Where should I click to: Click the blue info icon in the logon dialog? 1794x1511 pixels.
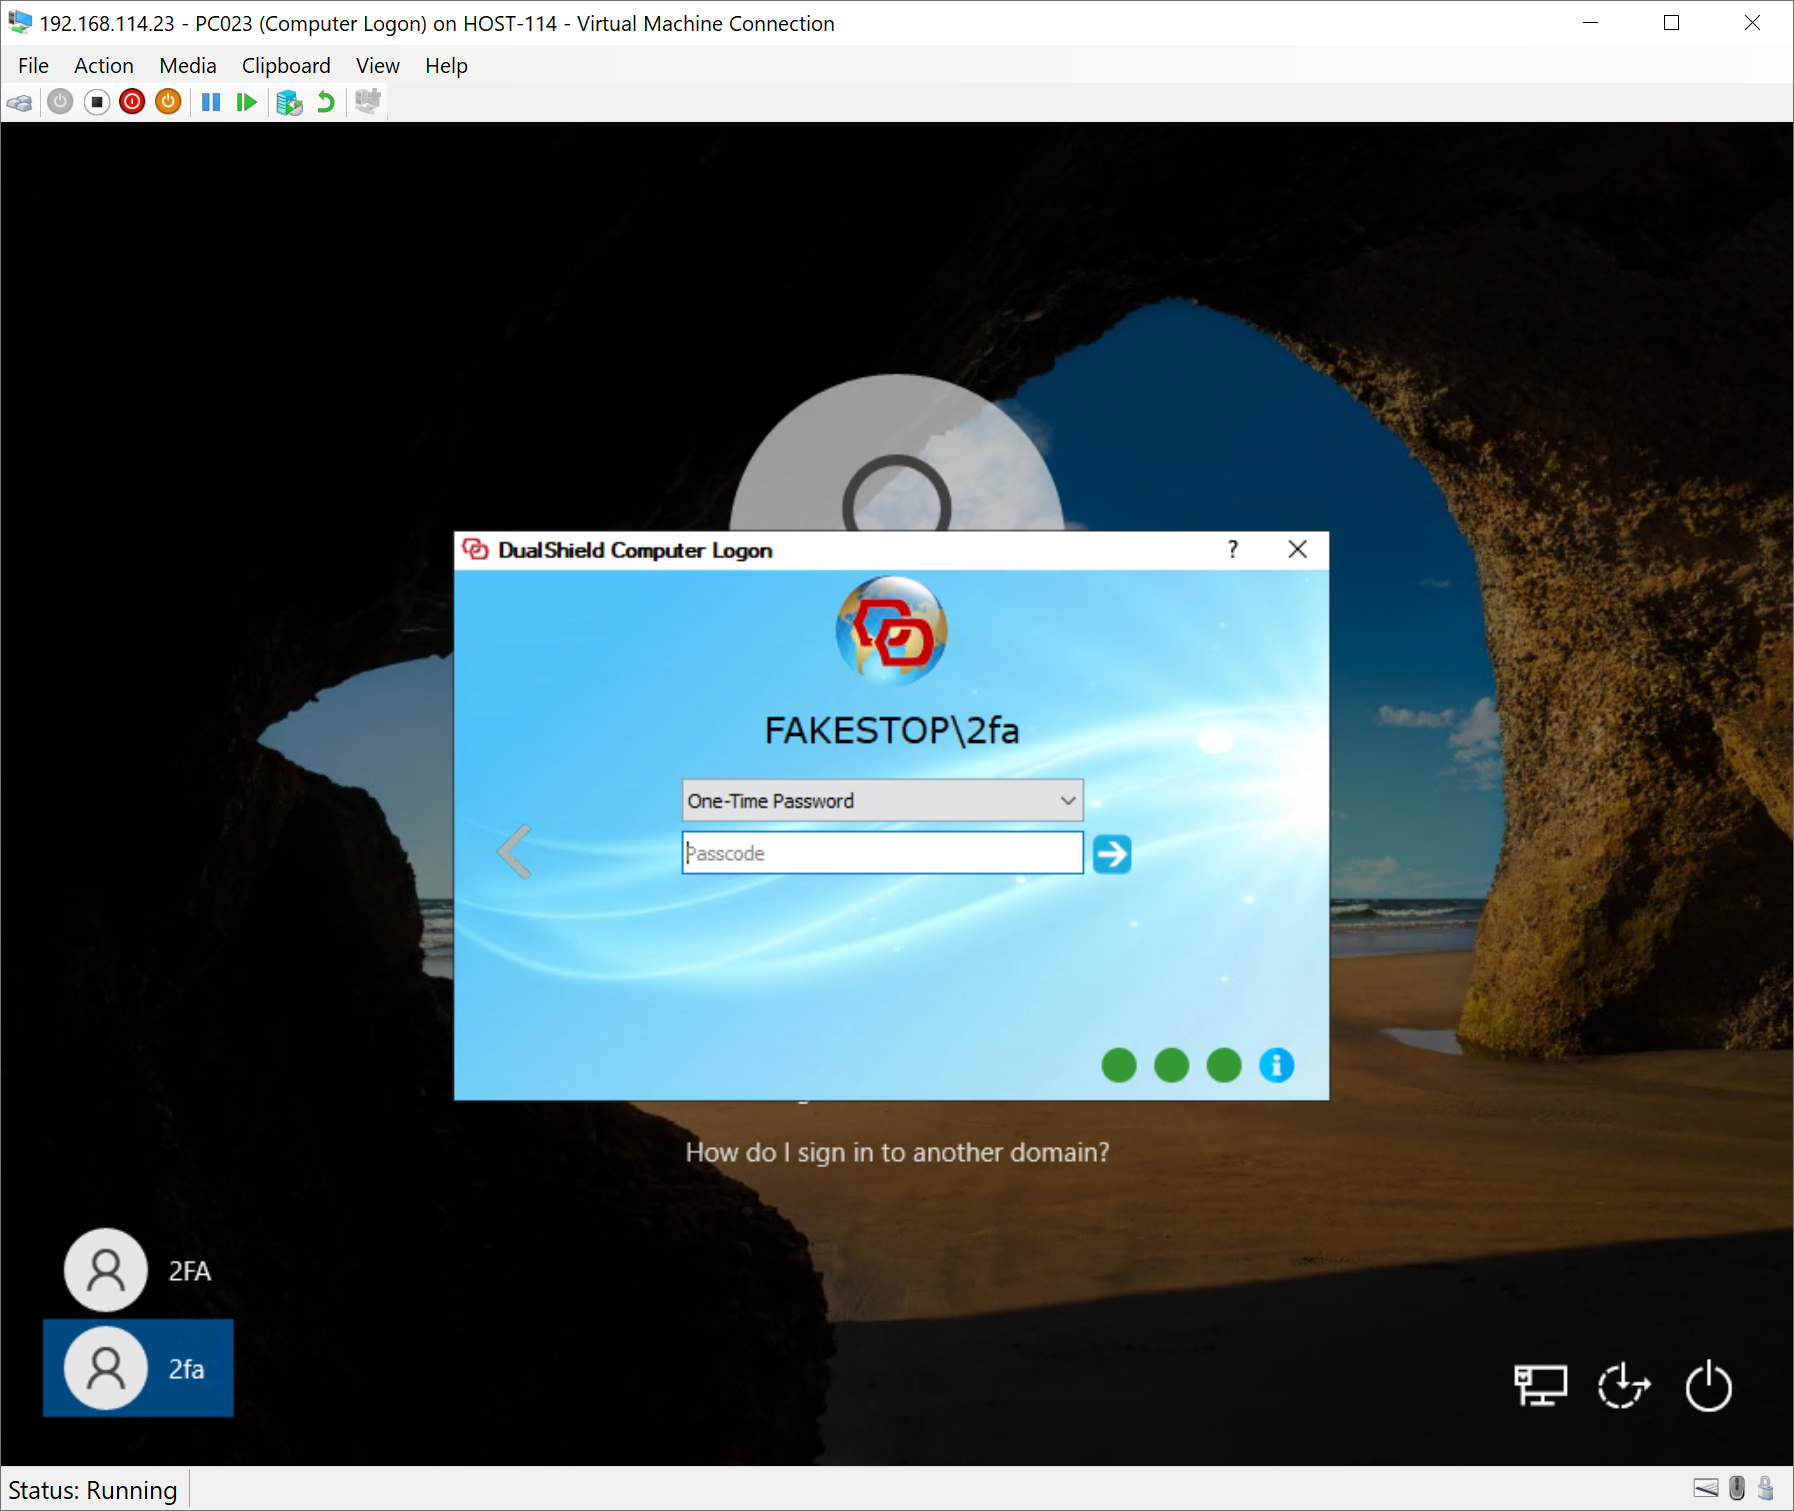click(1276, 1065)
